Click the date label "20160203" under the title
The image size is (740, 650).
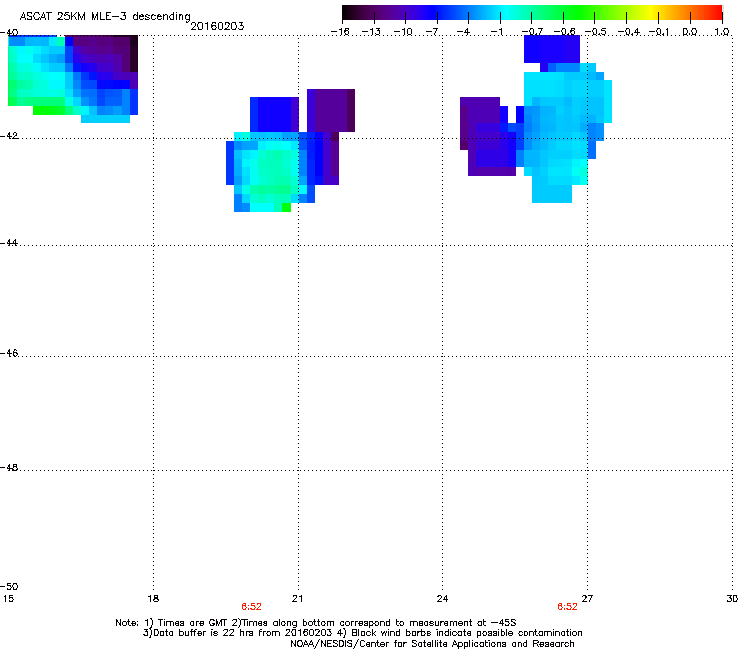(x=217, y=26)
